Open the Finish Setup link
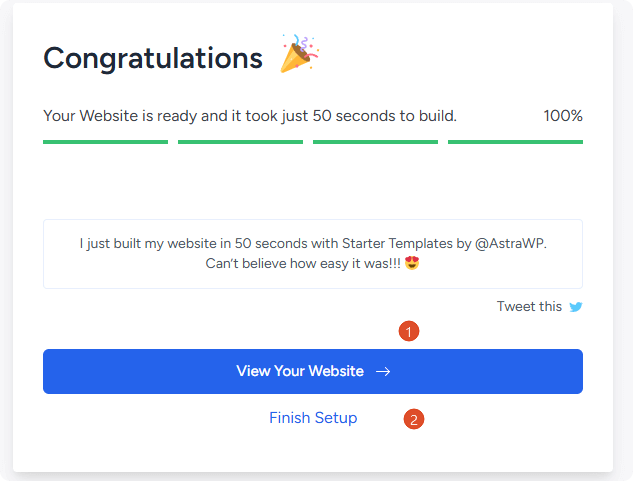Screen dimensions: 633x481 (313, 418)
